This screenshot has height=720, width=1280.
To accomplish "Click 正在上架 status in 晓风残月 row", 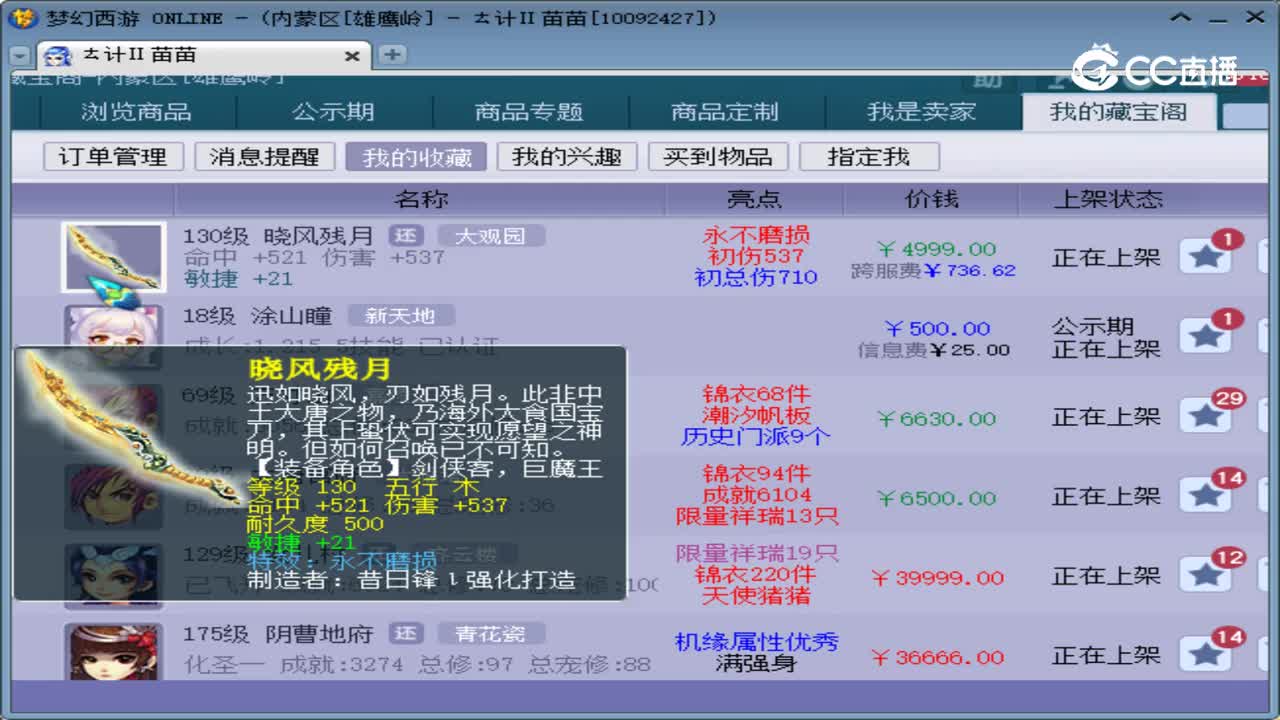I will pos(1106,257).
